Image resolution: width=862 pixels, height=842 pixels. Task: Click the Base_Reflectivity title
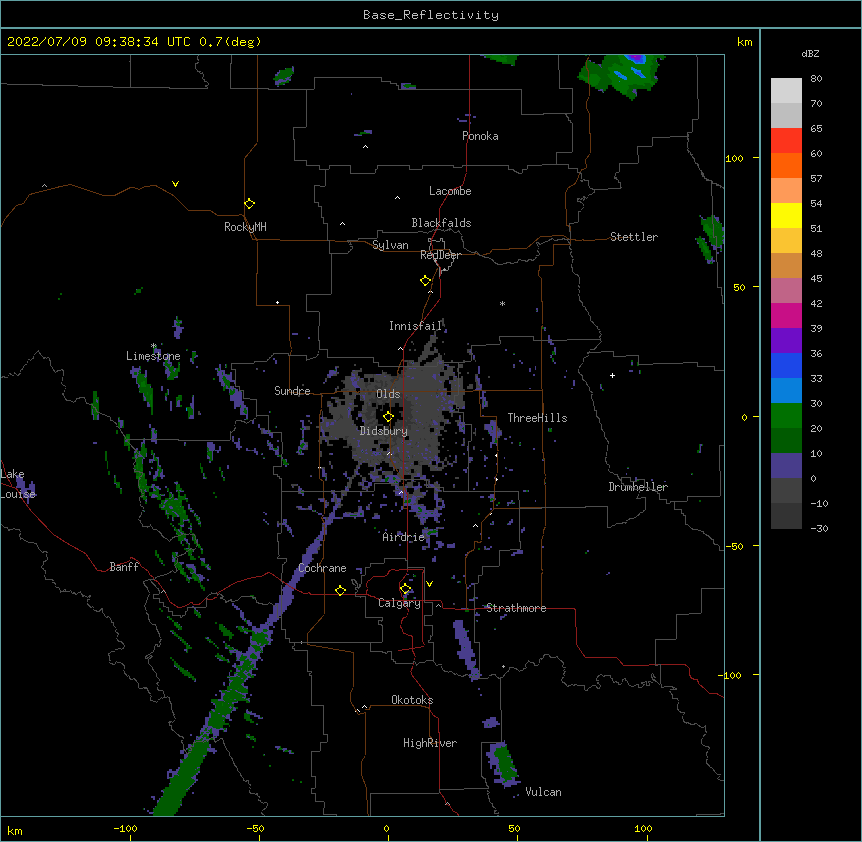pyautogui.click(x=431, y=15)
